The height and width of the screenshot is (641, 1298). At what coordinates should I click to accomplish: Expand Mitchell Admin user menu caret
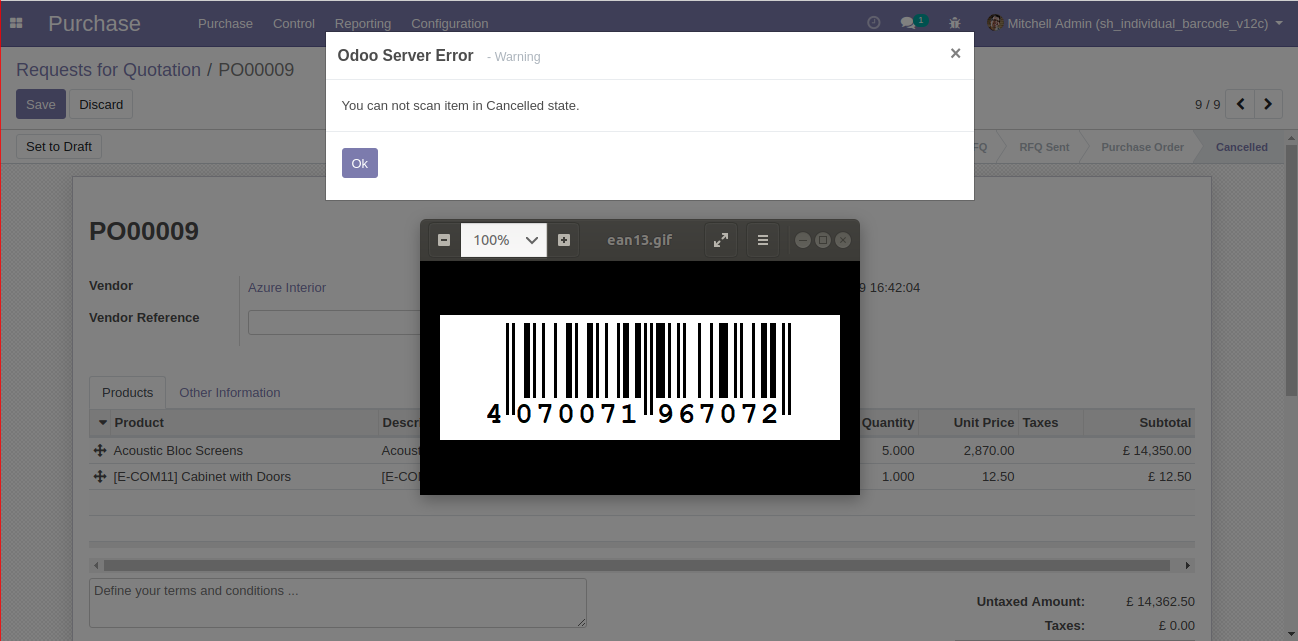[x=1279, y=23]
